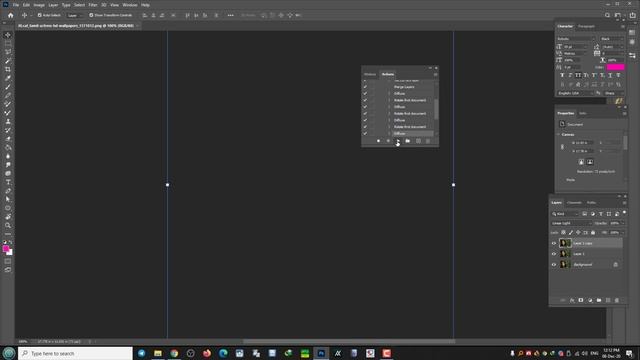Open the Actions panel menu
The height and width of the screenshot is (360, 640).
pos(436,74)
